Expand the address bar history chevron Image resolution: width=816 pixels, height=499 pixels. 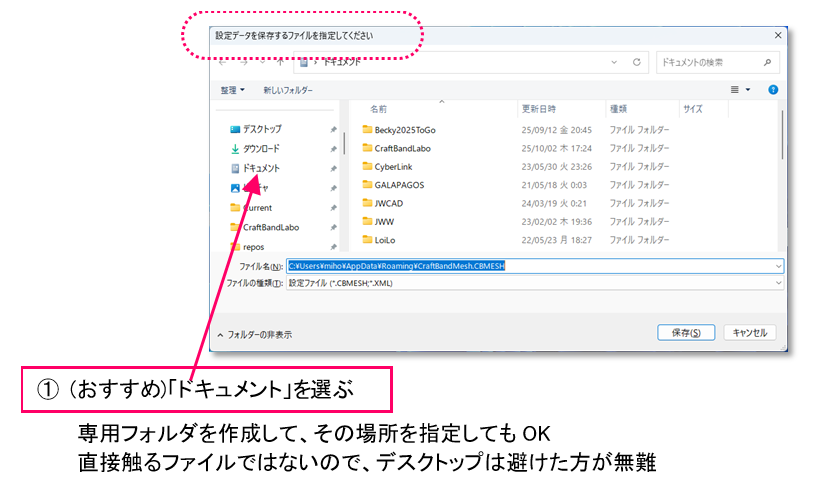coord(615,62)
